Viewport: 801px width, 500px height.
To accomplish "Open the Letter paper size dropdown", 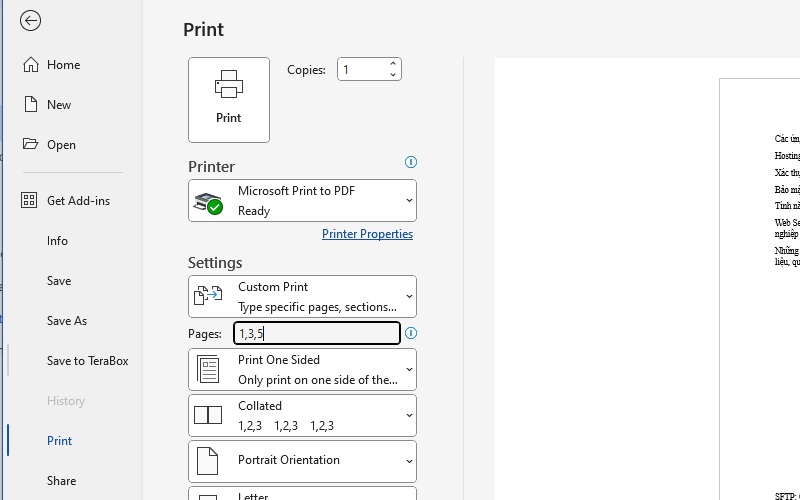I will (x=302, y=493).
